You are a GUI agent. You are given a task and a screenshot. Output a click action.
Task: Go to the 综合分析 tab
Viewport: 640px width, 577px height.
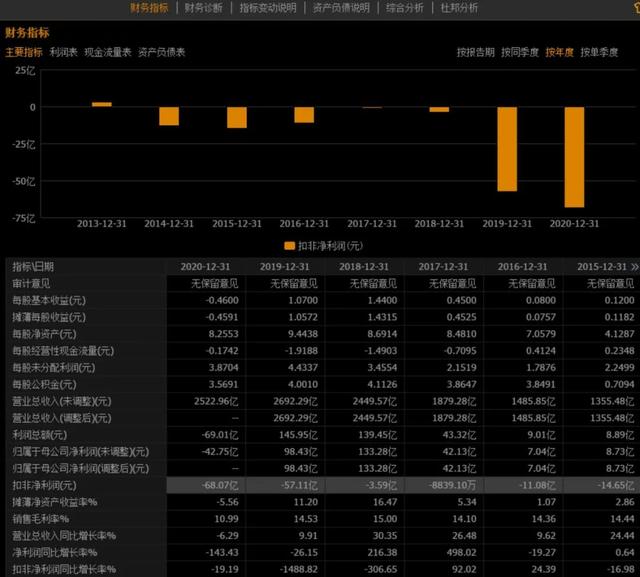[x=404, y=8]
